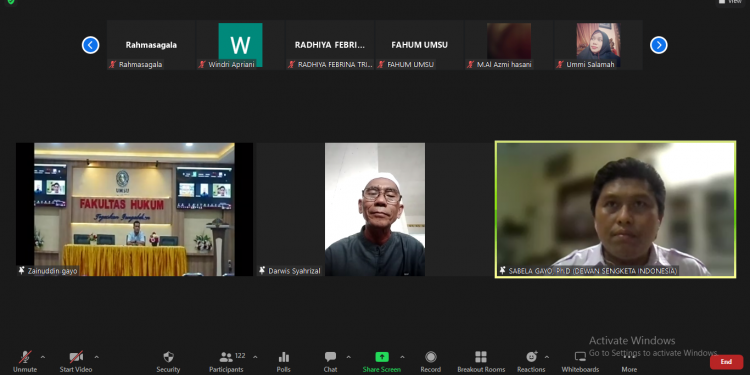Select Ummi Salamah video tile
Viewport: 750px width, 375px height.
click(x=598, y=45)
